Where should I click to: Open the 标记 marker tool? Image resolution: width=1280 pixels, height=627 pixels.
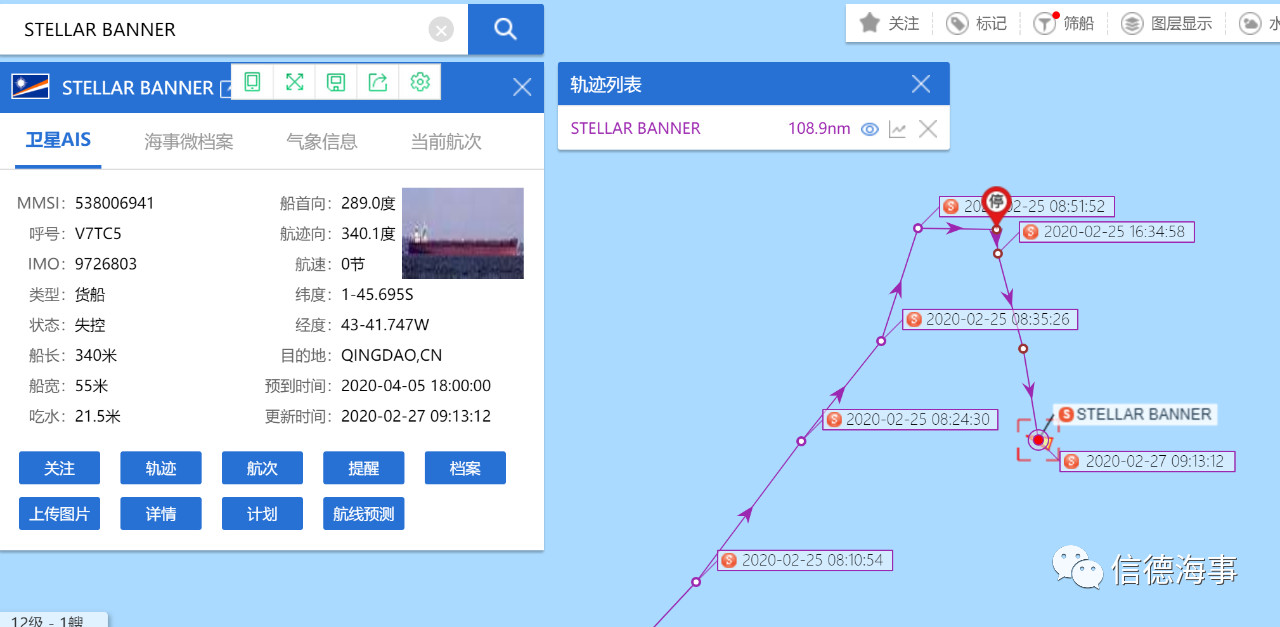(x=977, y=23)
